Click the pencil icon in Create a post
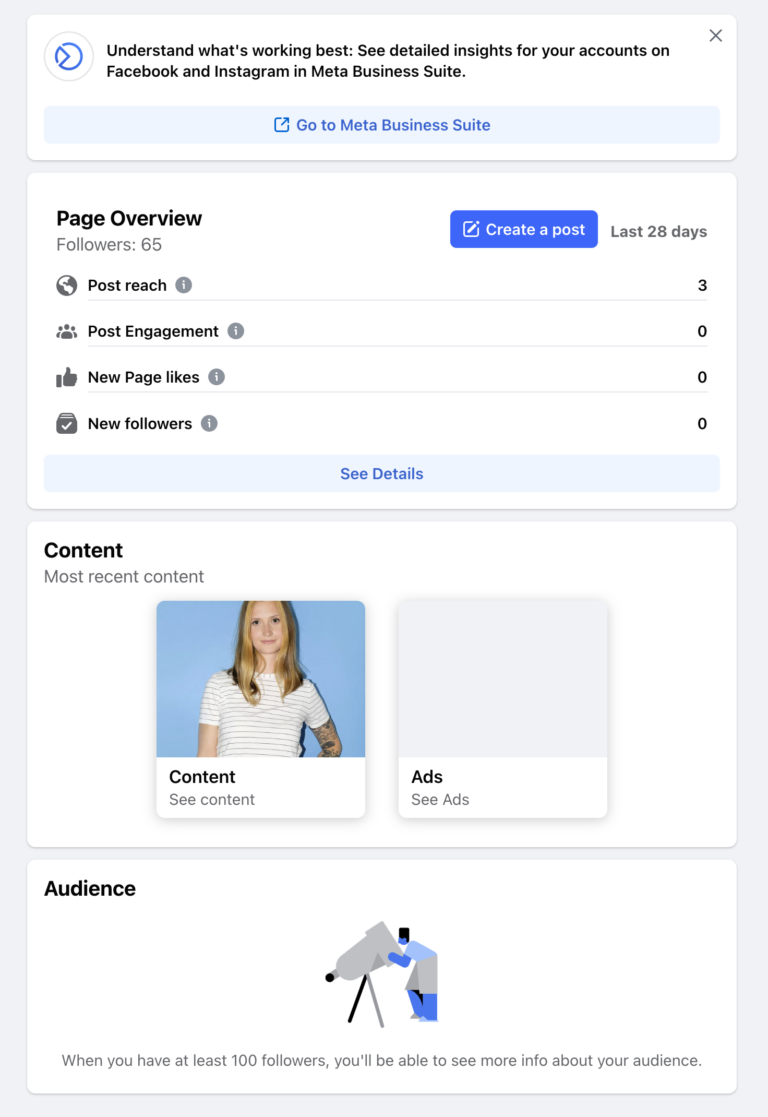This screenshot has width=768, height=1117. click(471, 229)
